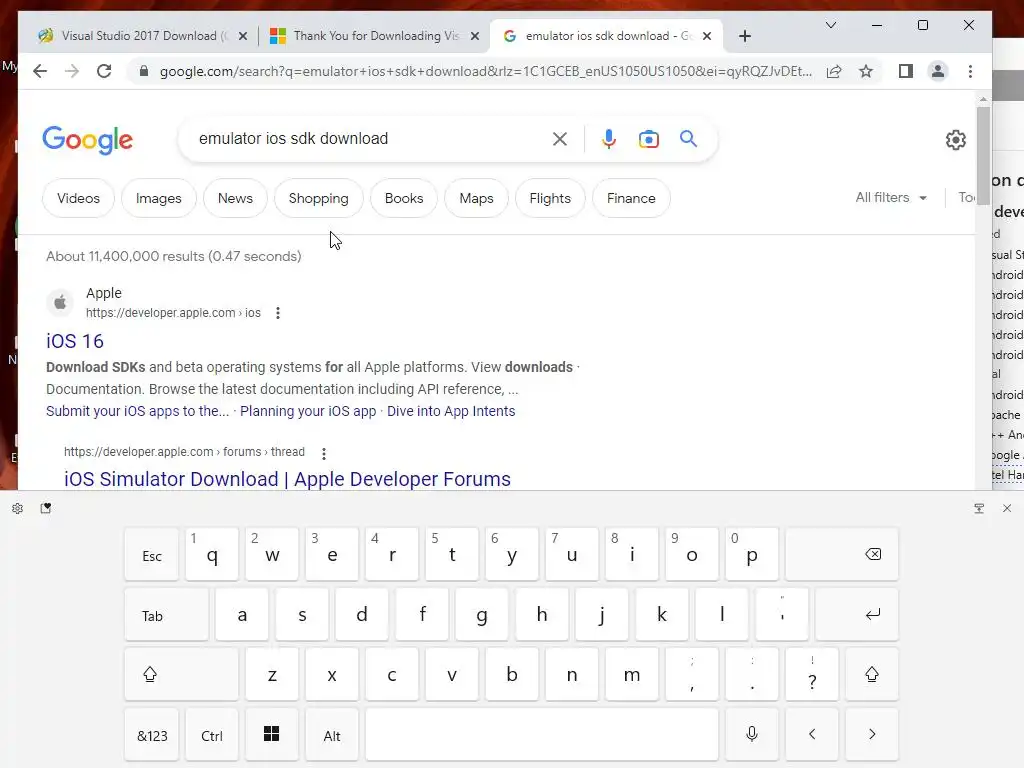Open the tab search chevron
Viewport: 1024px width, 768px height.
(x=831, y=25)
